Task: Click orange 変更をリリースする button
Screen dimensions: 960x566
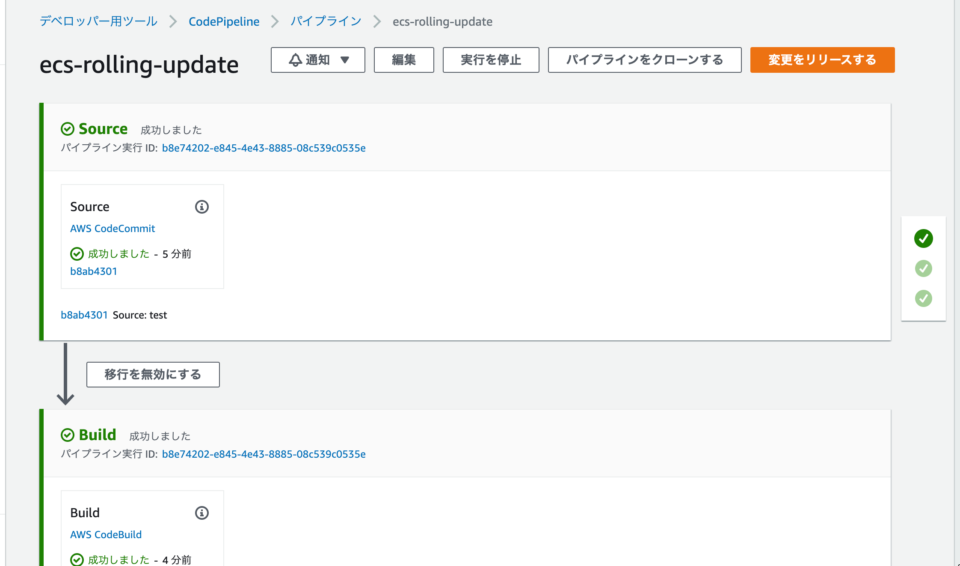Action: 822,60
